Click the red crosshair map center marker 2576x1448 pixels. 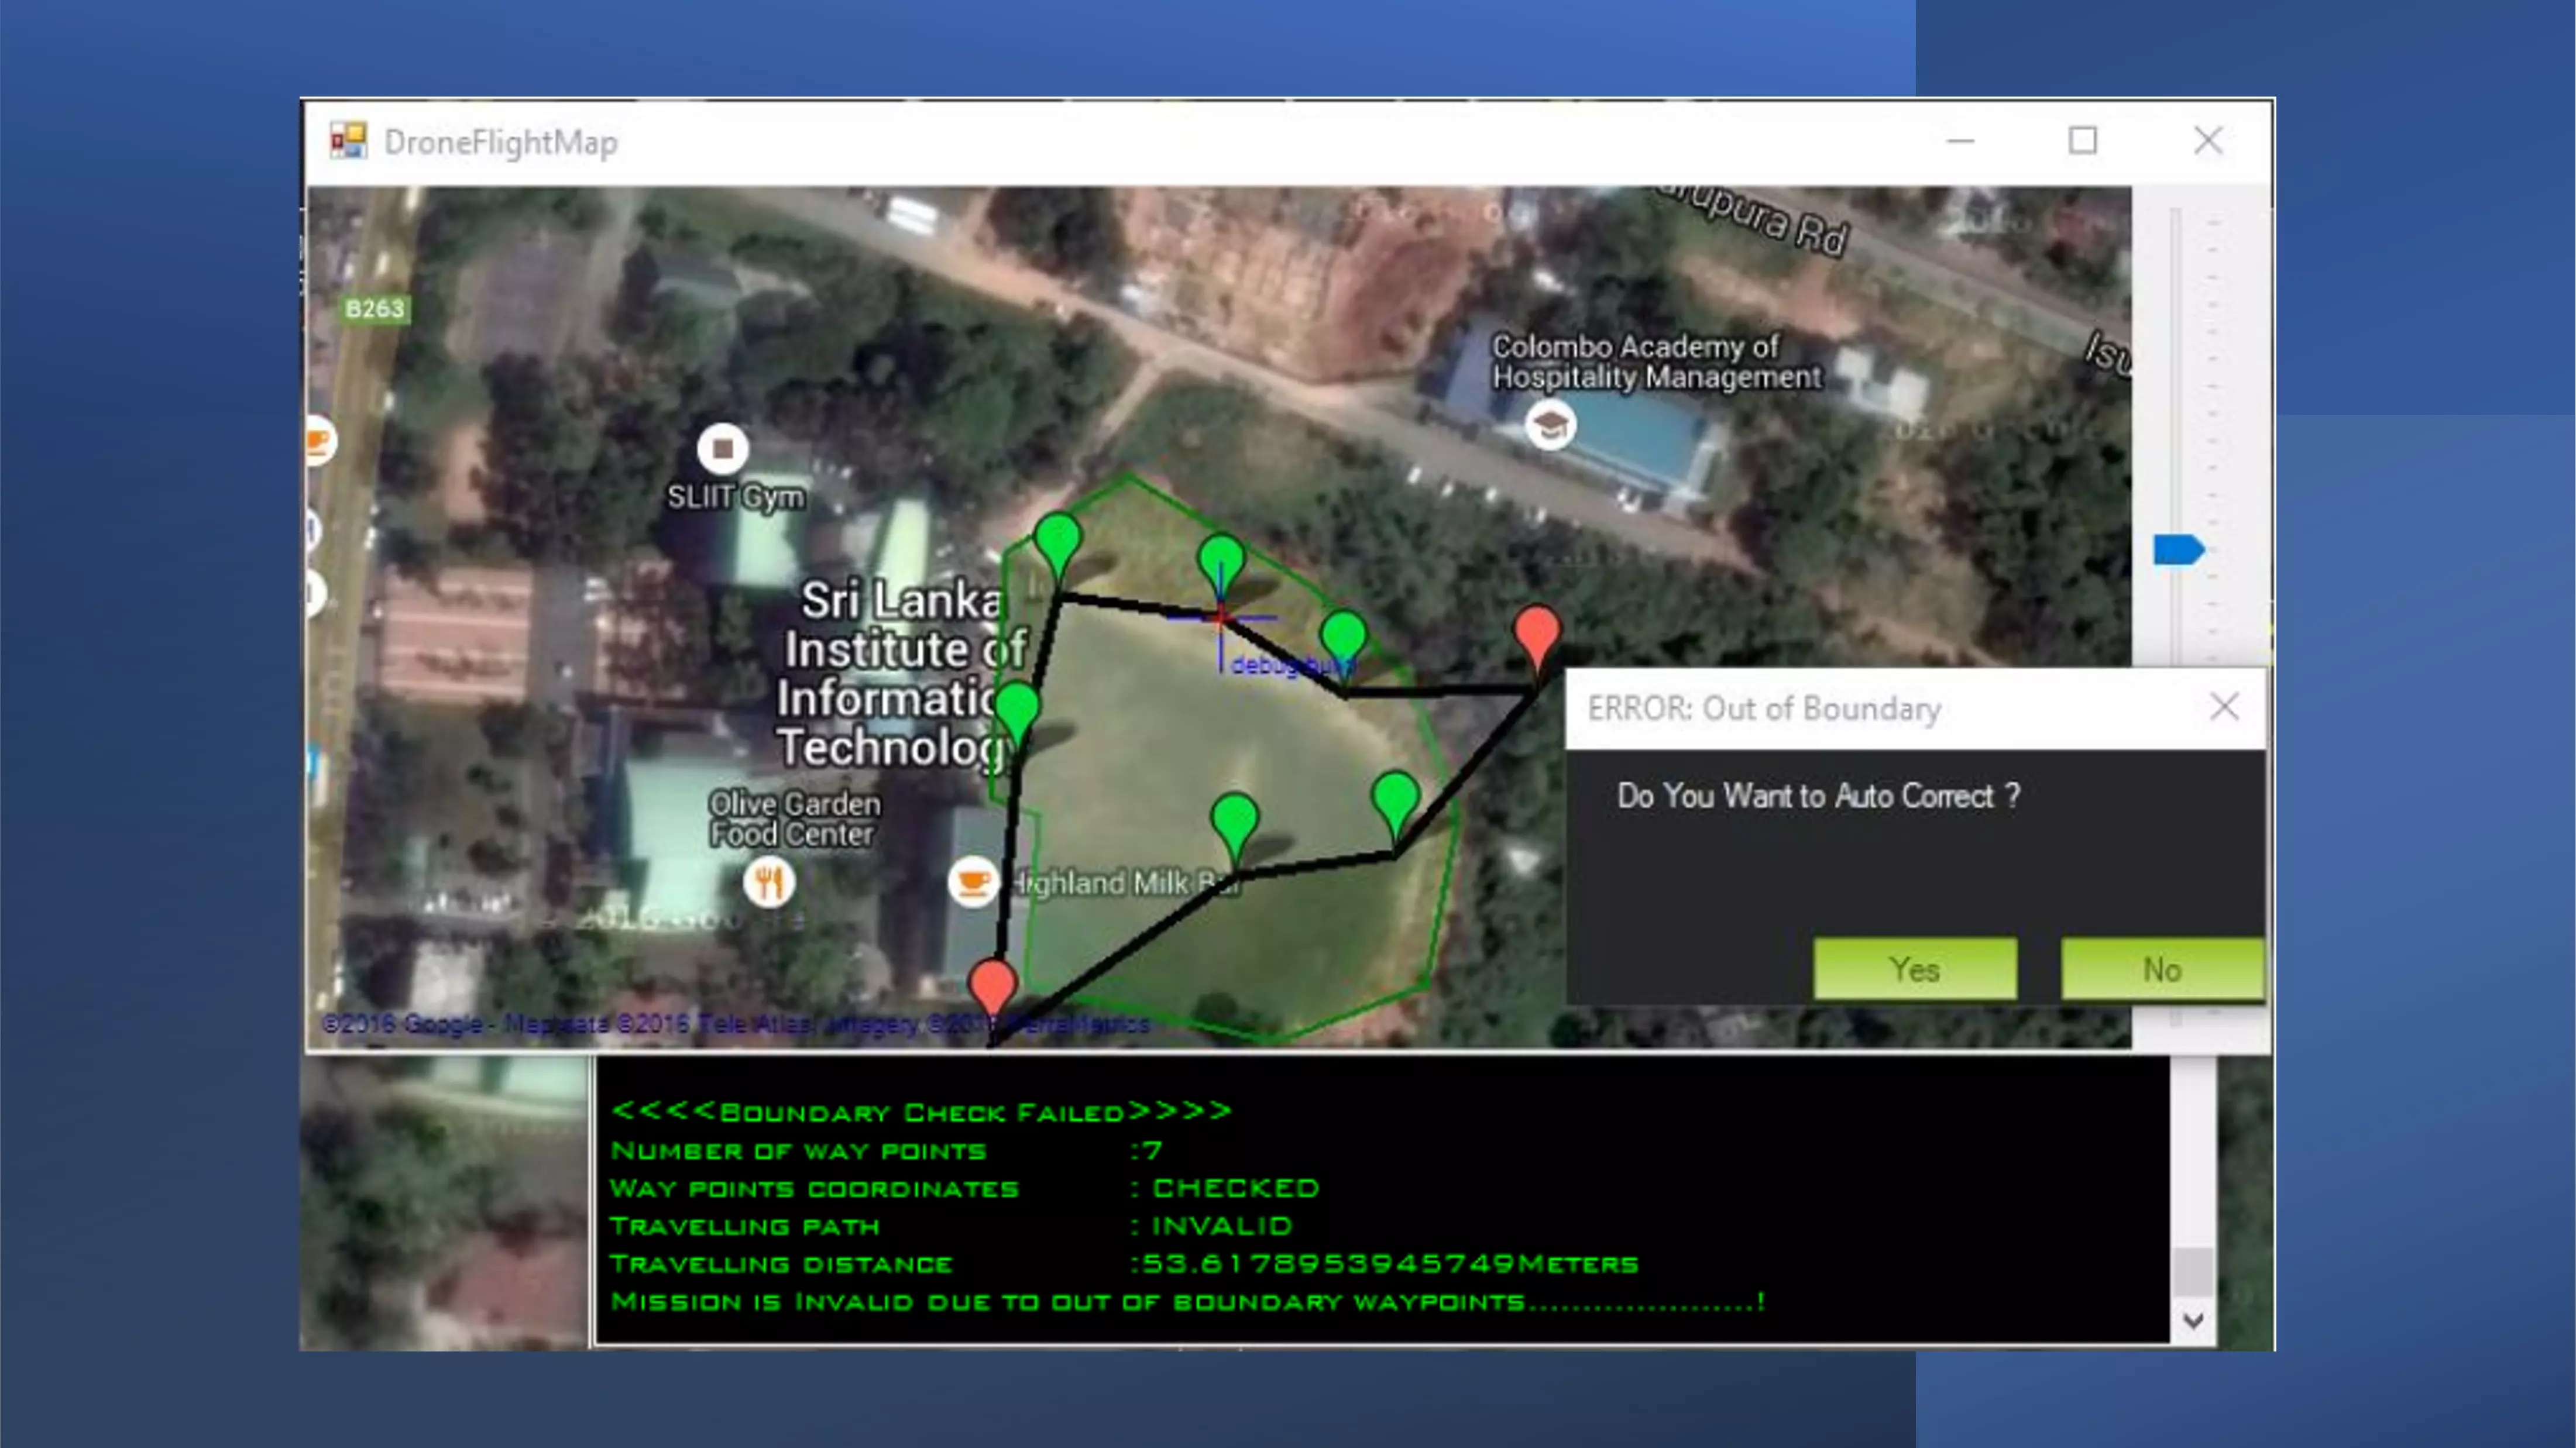click(1221, 617)
